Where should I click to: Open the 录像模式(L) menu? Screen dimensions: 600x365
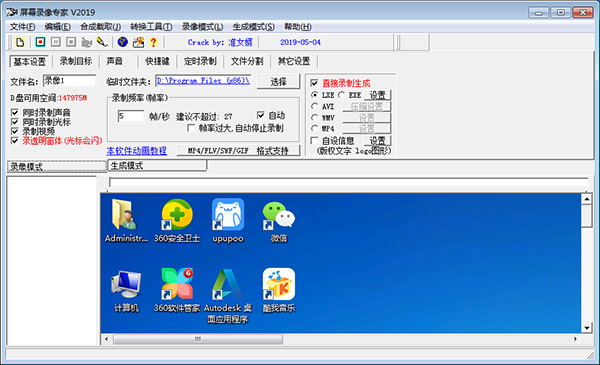[202, 27]
